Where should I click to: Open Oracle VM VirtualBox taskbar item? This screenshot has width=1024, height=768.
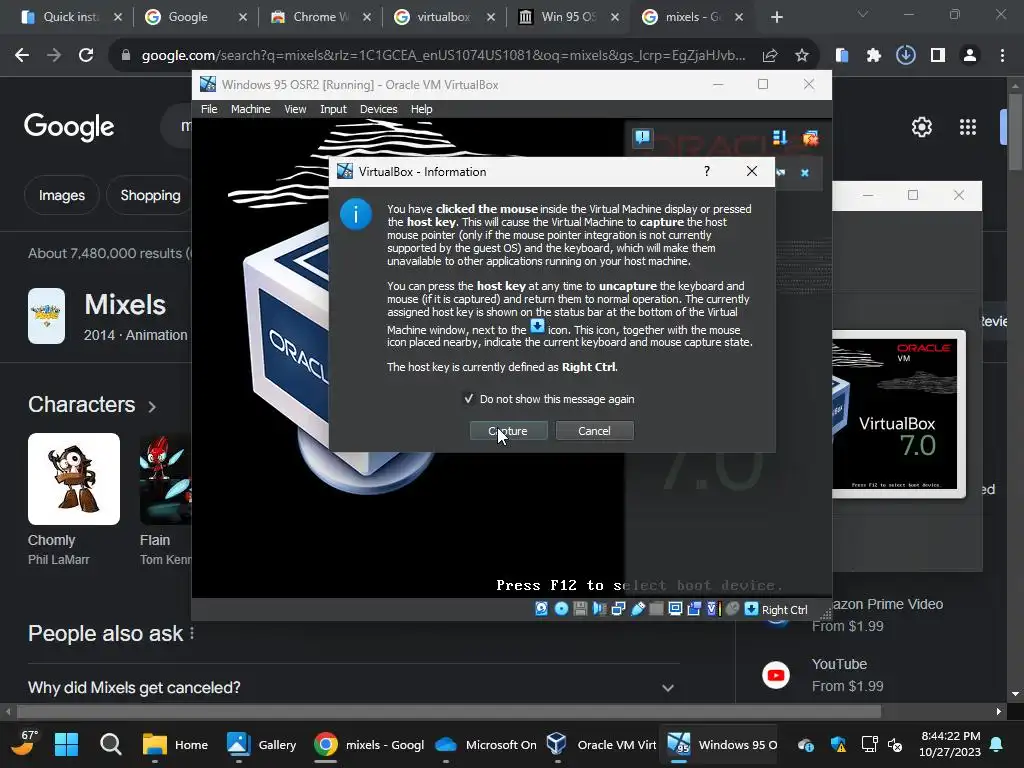[600, 744]
